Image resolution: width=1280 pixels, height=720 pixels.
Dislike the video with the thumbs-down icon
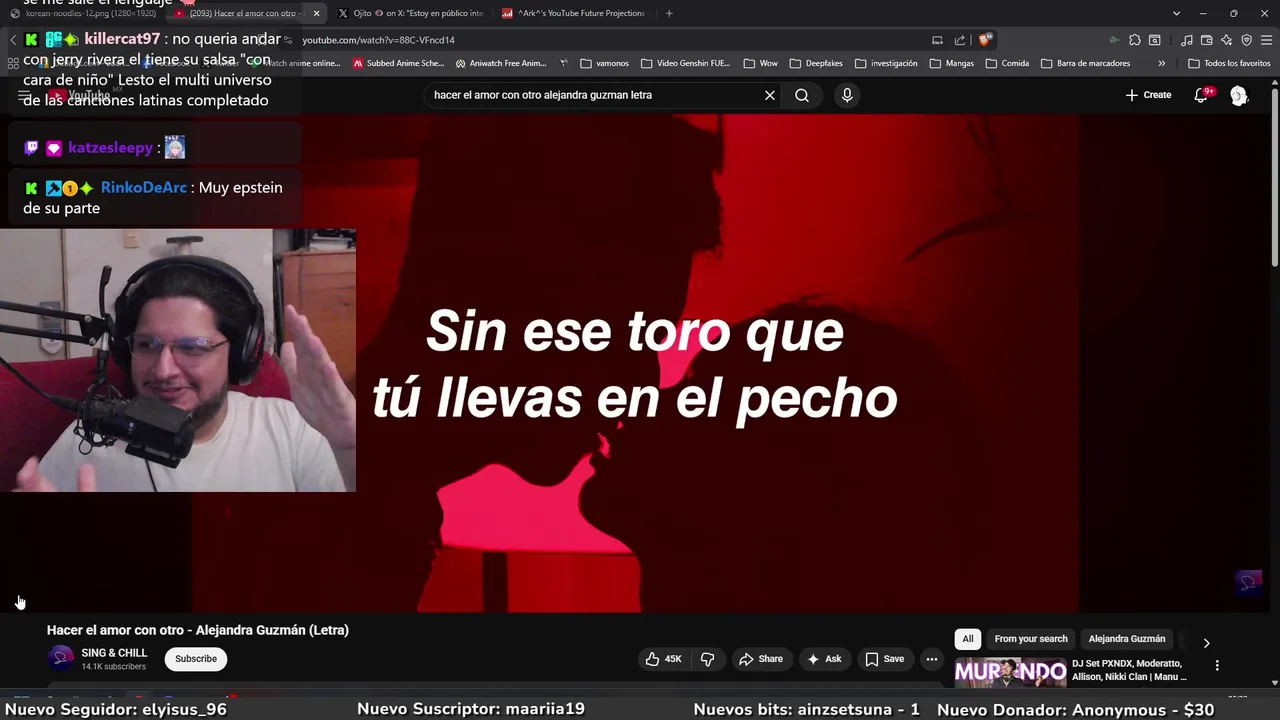[708, 659]
